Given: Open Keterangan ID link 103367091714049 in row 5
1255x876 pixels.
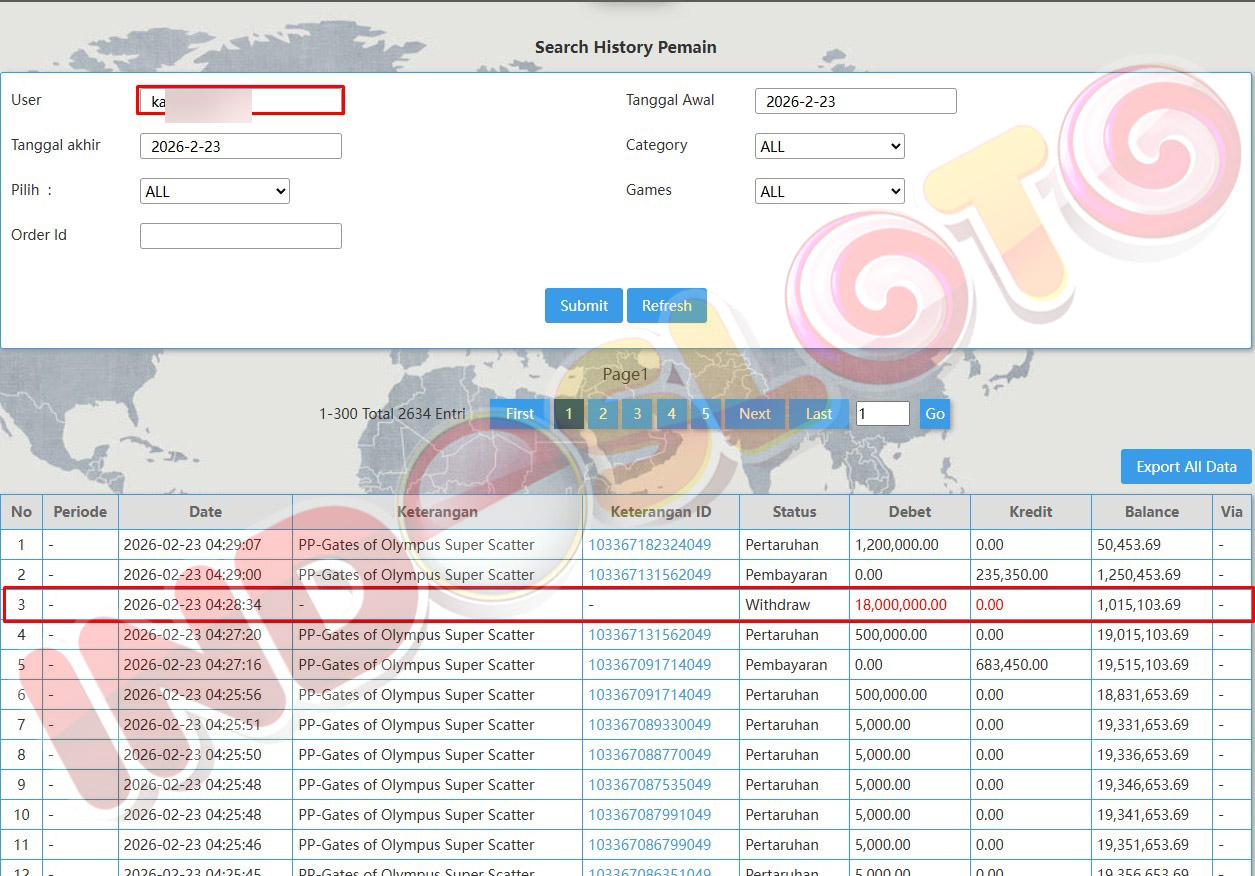Looking at the screenshot, I should click(649, 665).
